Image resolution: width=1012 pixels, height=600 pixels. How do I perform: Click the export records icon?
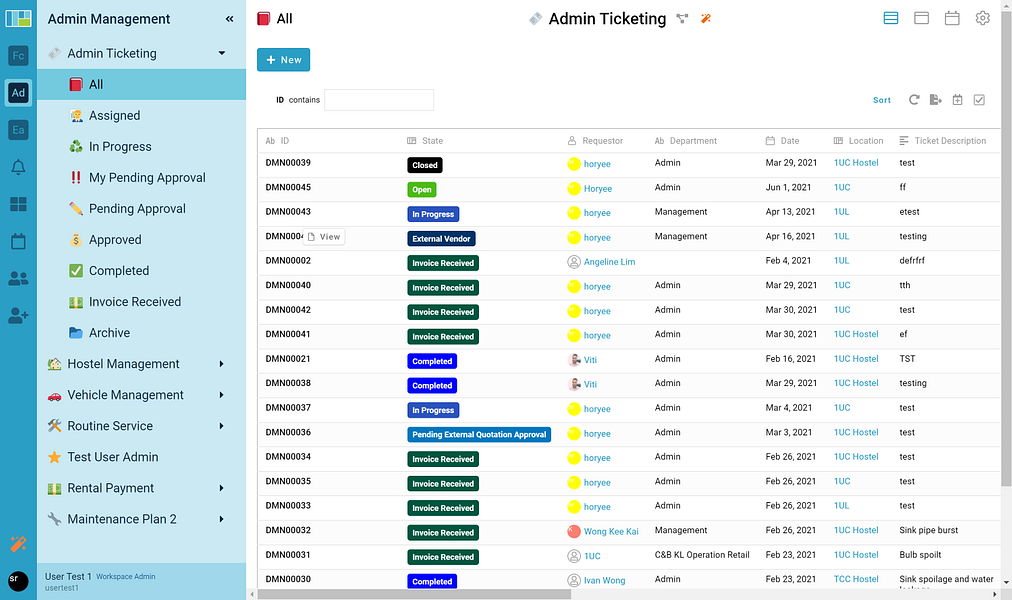(935, 99)
